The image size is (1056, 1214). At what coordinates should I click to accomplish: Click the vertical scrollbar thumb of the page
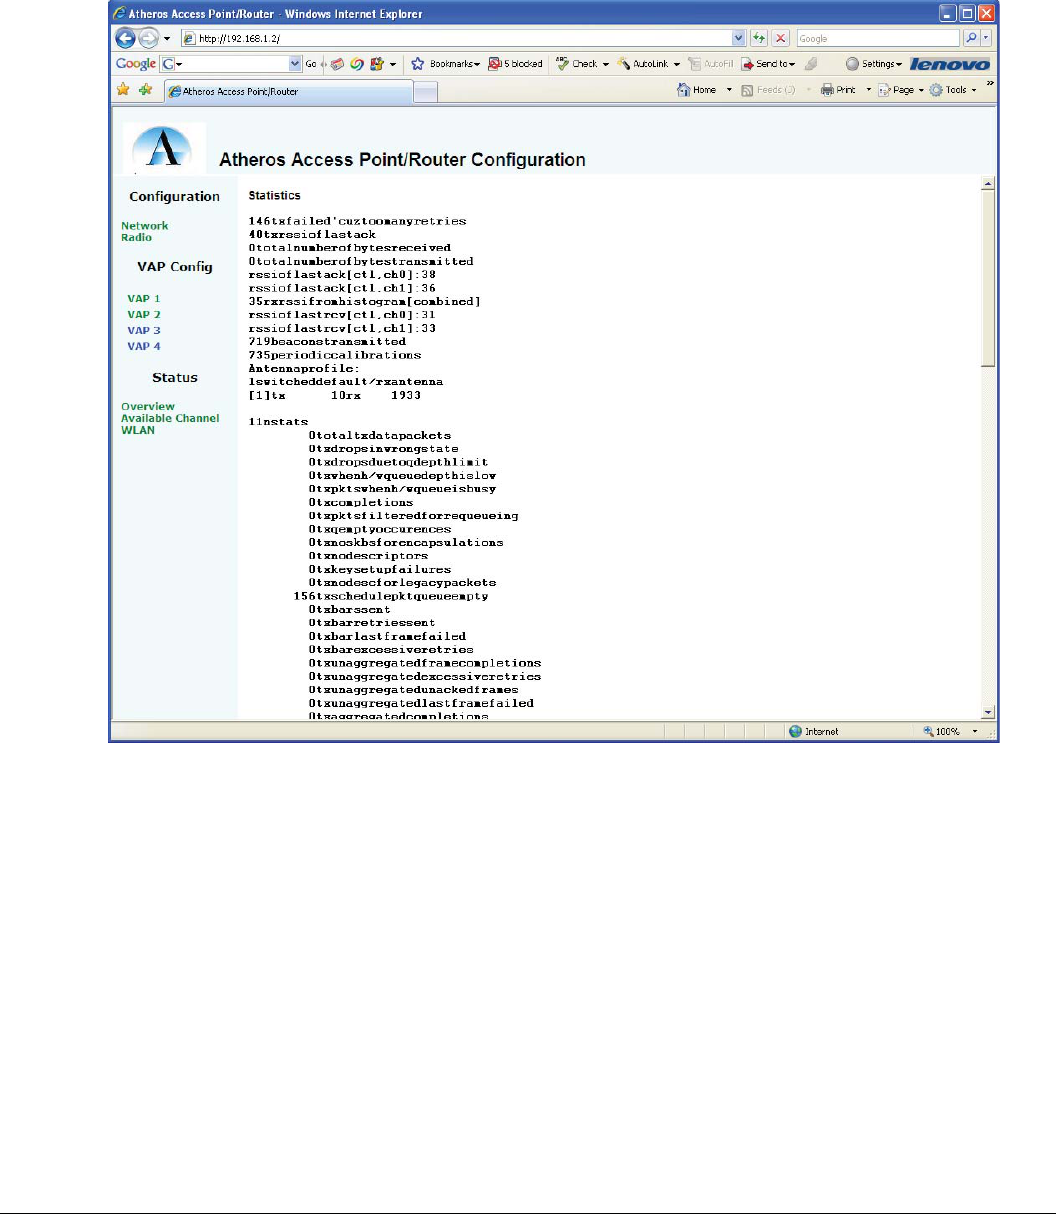988,279
